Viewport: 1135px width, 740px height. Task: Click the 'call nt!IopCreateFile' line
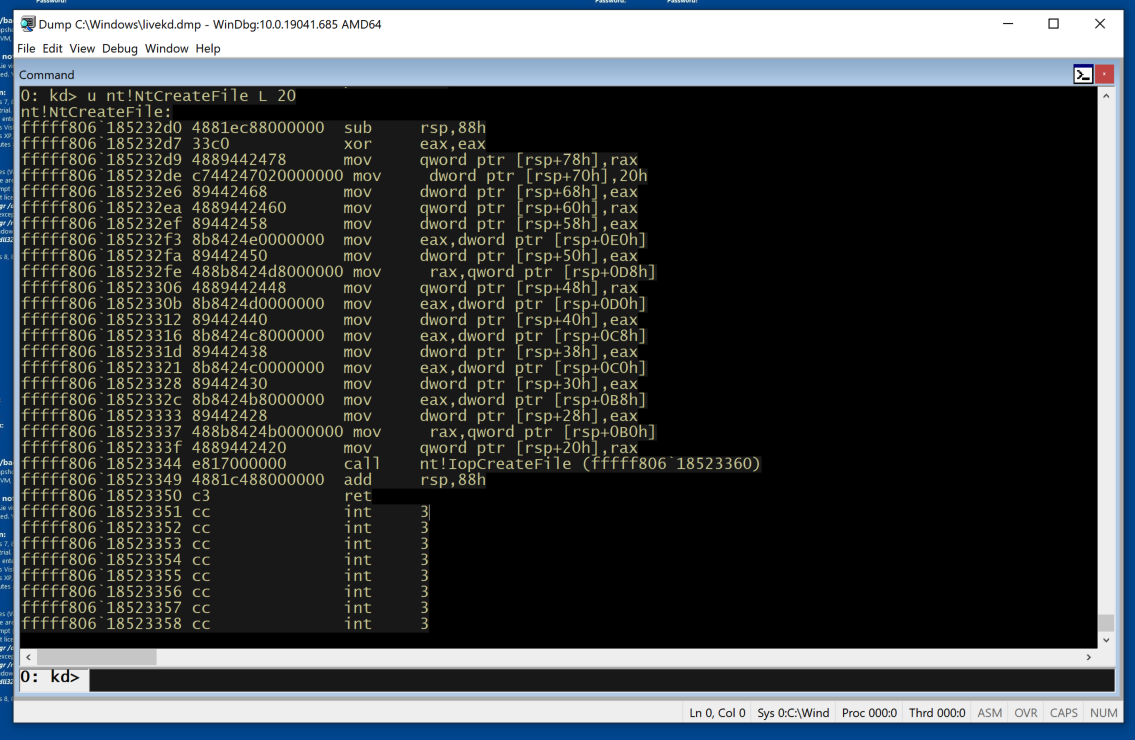[391, 463]
